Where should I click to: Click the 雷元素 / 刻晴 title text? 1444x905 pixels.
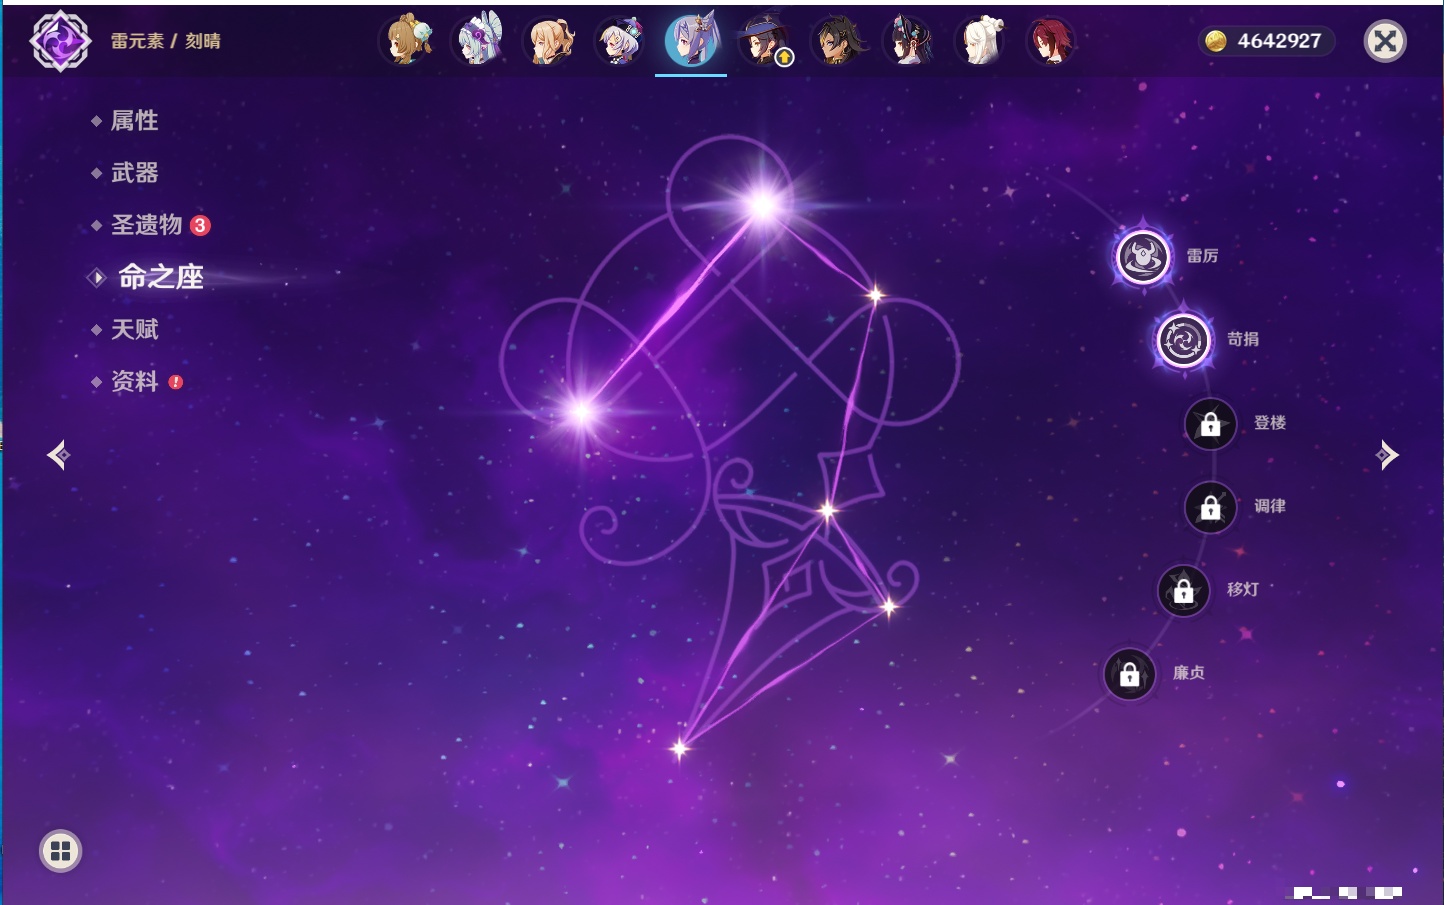pyautogui.click(x=166, y=41)
